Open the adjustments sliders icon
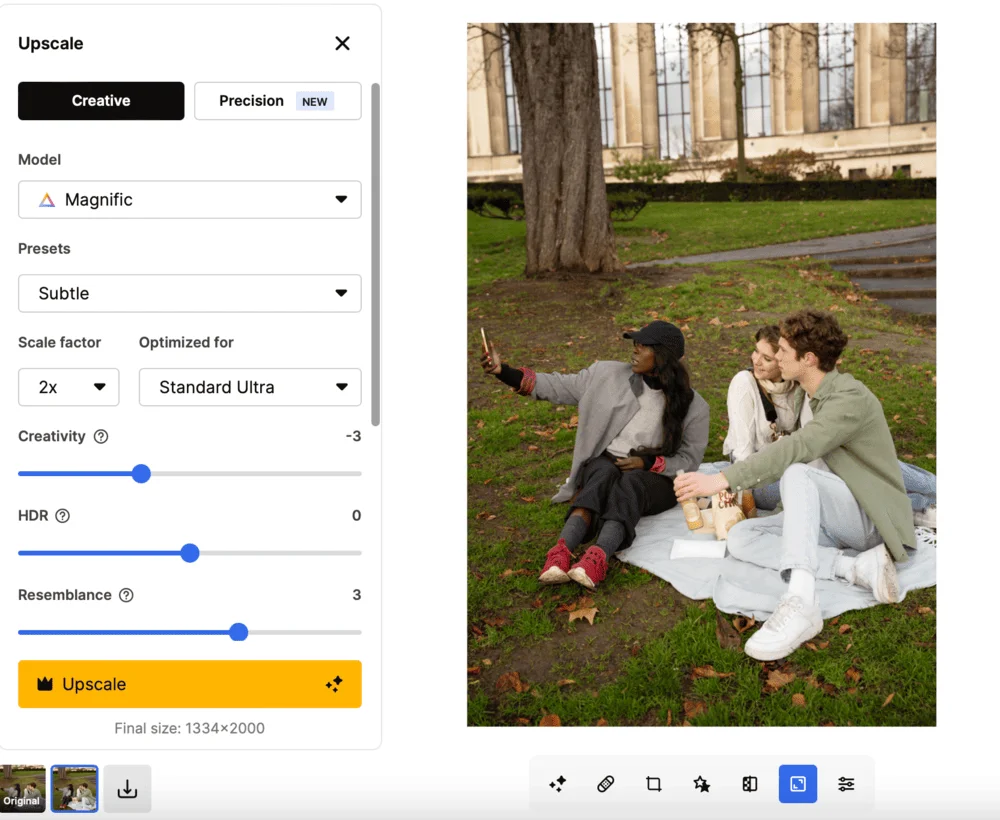Screen dimensions: 1000x820 tap(846, 784)
